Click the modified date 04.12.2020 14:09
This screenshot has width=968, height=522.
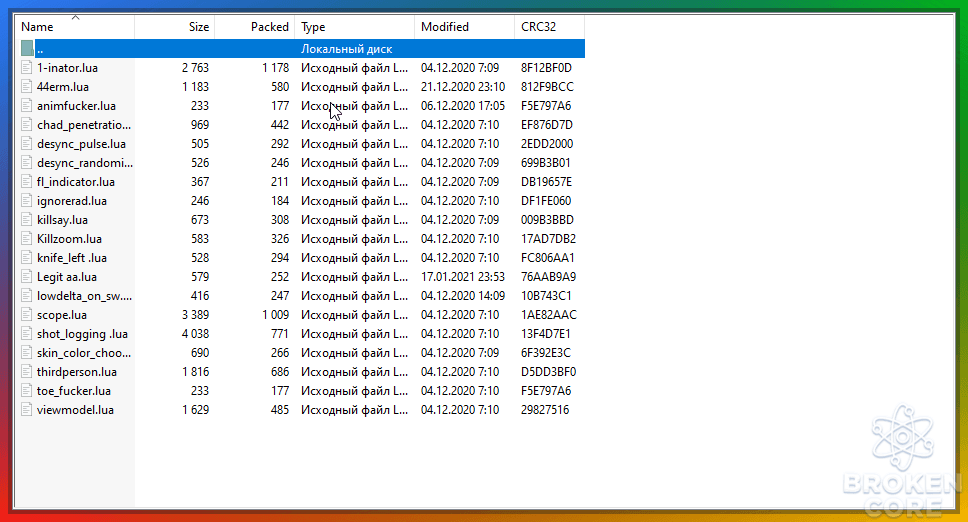pos(463,296)
